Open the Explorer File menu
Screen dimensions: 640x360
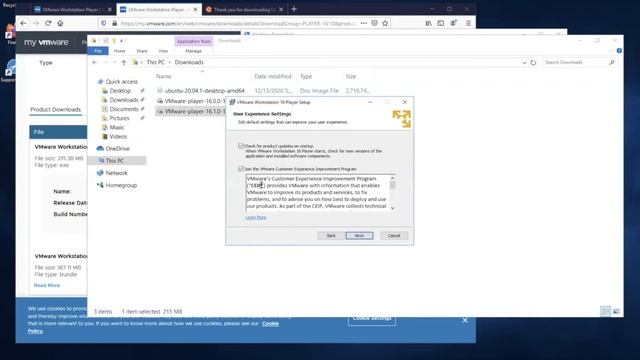tap(98, 51)
